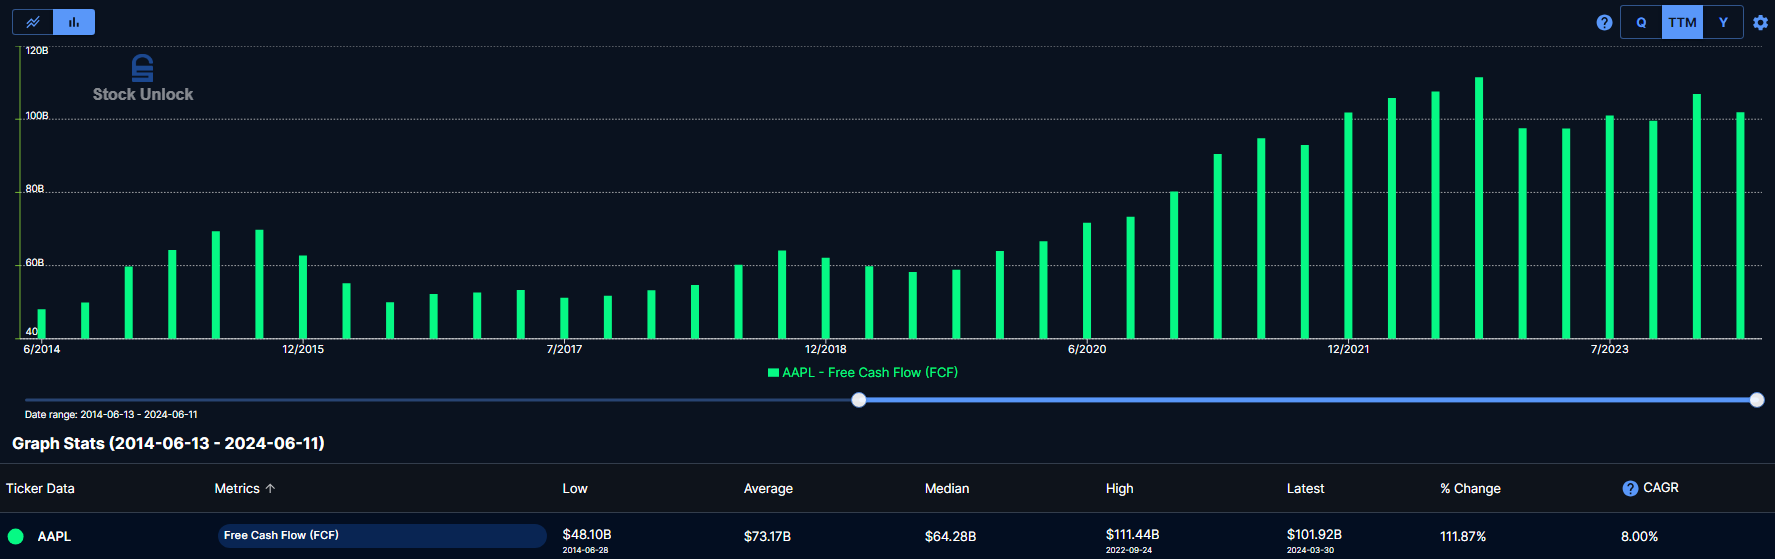
Task: Click the left date range slider handle
Action: pyautogui.click(x=859, y=400)
